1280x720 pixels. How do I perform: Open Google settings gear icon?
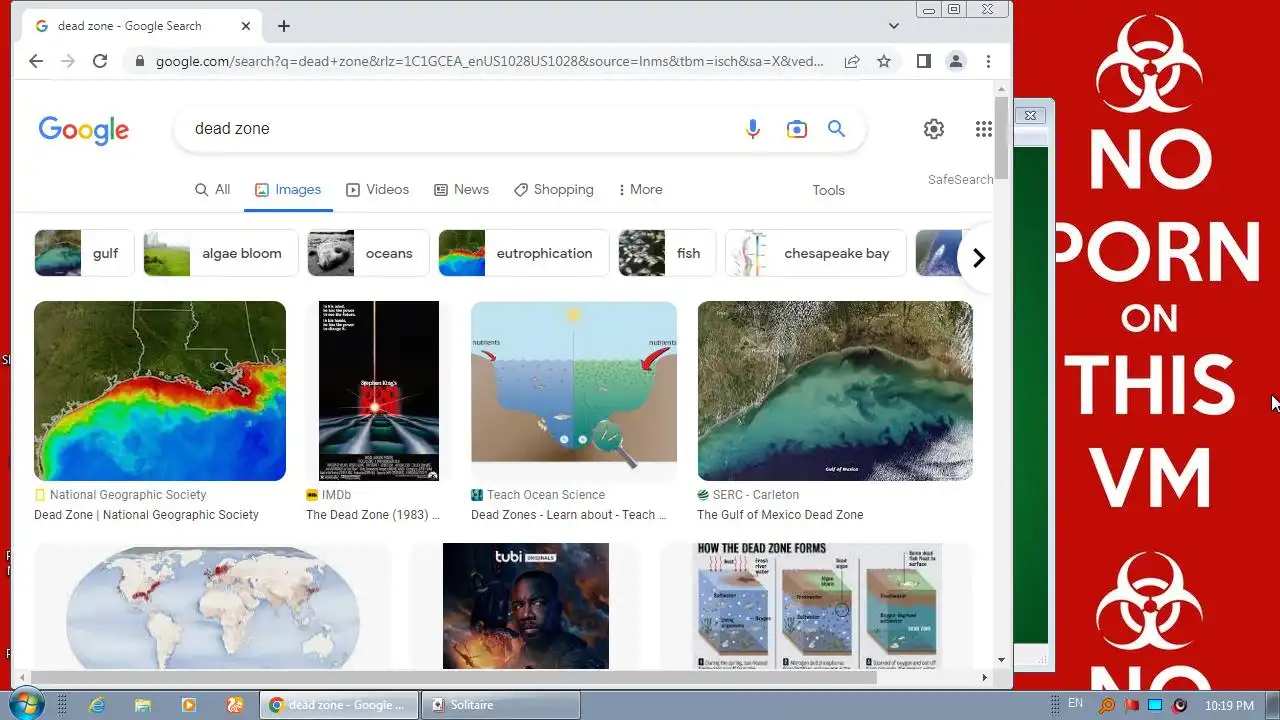point(934,128)
